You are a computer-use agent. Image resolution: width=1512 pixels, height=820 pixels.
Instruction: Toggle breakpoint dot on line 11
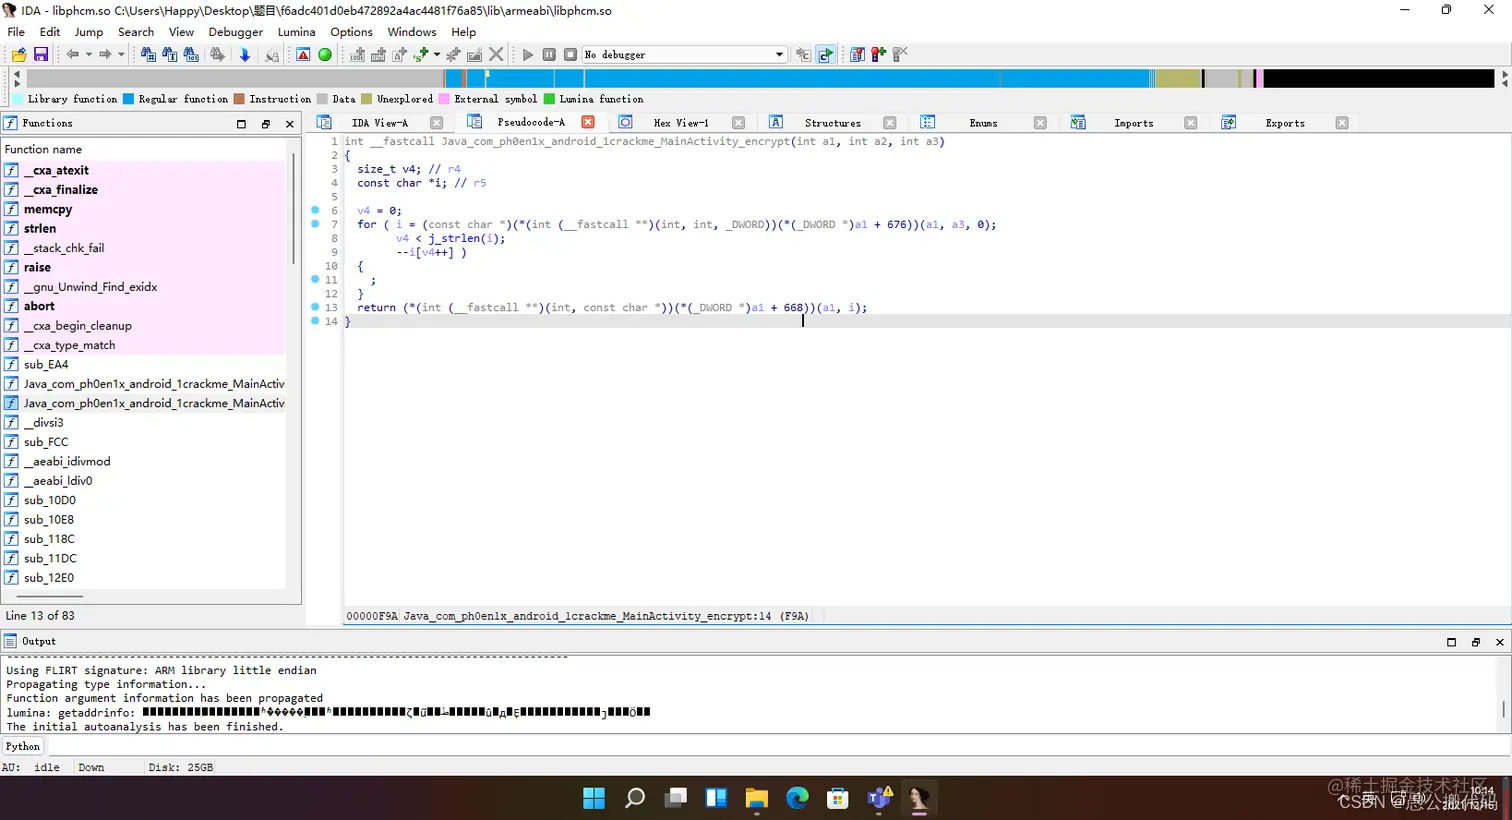click(315, 279)
